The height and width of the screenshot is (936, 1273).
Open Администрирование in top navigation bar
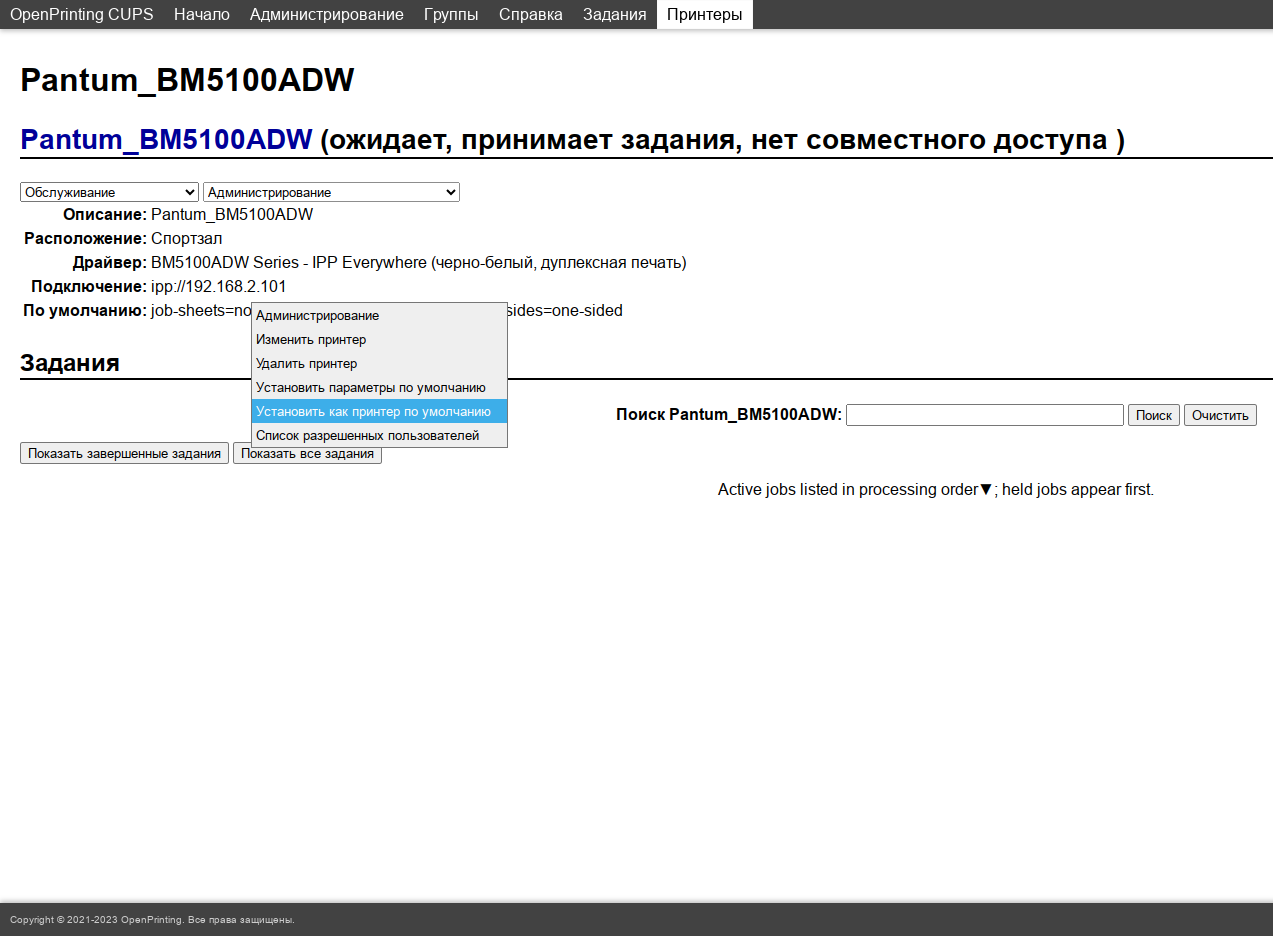pyautogui.click(x=326, y=14)
